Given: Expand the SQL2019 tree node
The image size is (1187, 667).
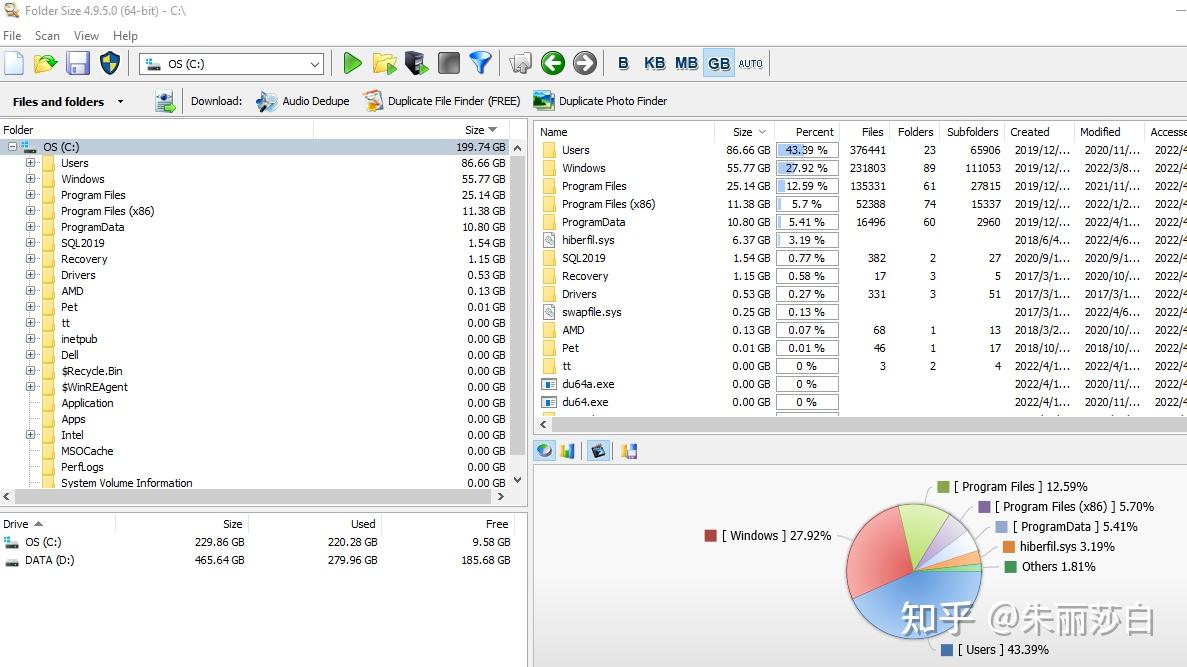Looking at the screenshot, I should coord(30,243).
